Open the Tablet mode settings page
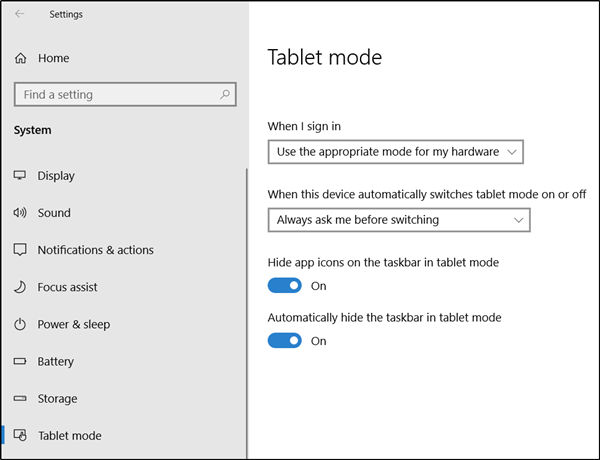This screenshot has height=460, width=600. click(x=69, y=435)
